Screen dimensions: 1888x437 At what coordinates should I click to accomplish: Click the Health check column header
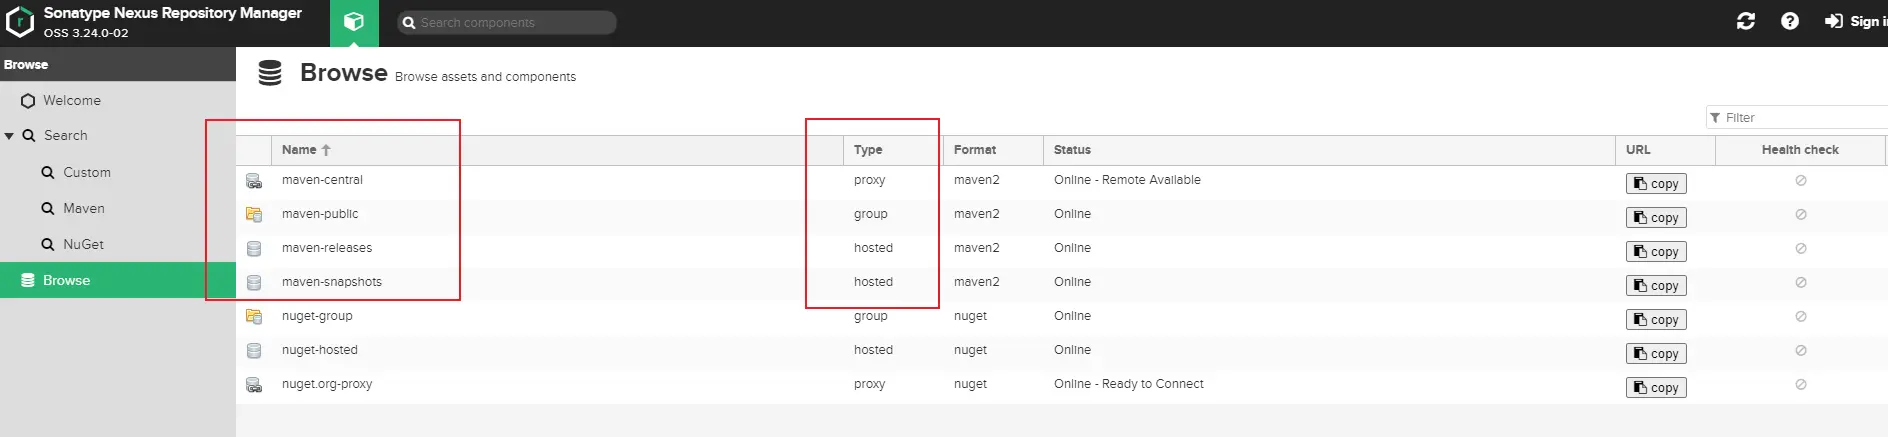tap(1800, 150)
